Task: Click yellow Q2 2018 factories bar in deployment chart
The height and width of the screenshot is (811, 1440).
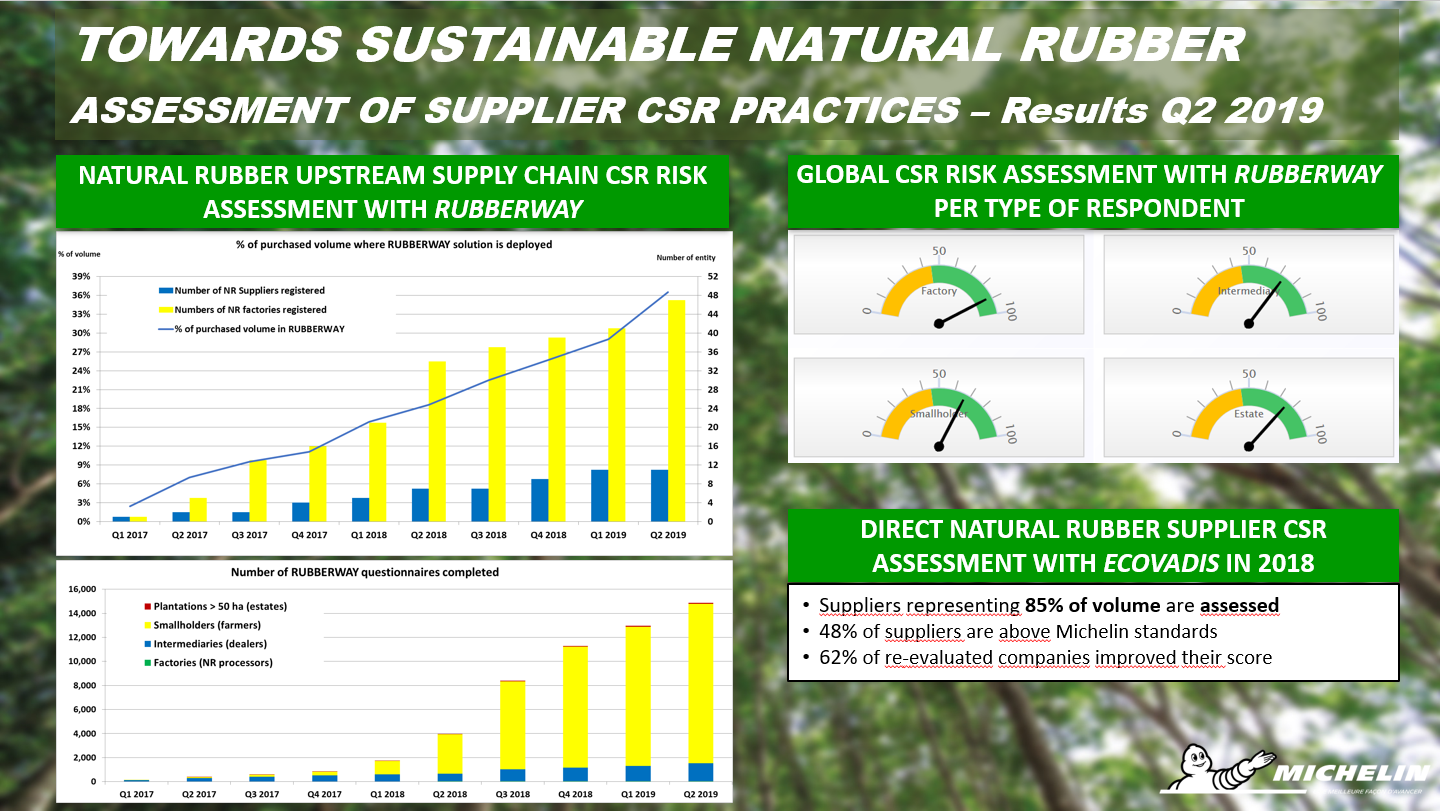Action: [437, 441]
